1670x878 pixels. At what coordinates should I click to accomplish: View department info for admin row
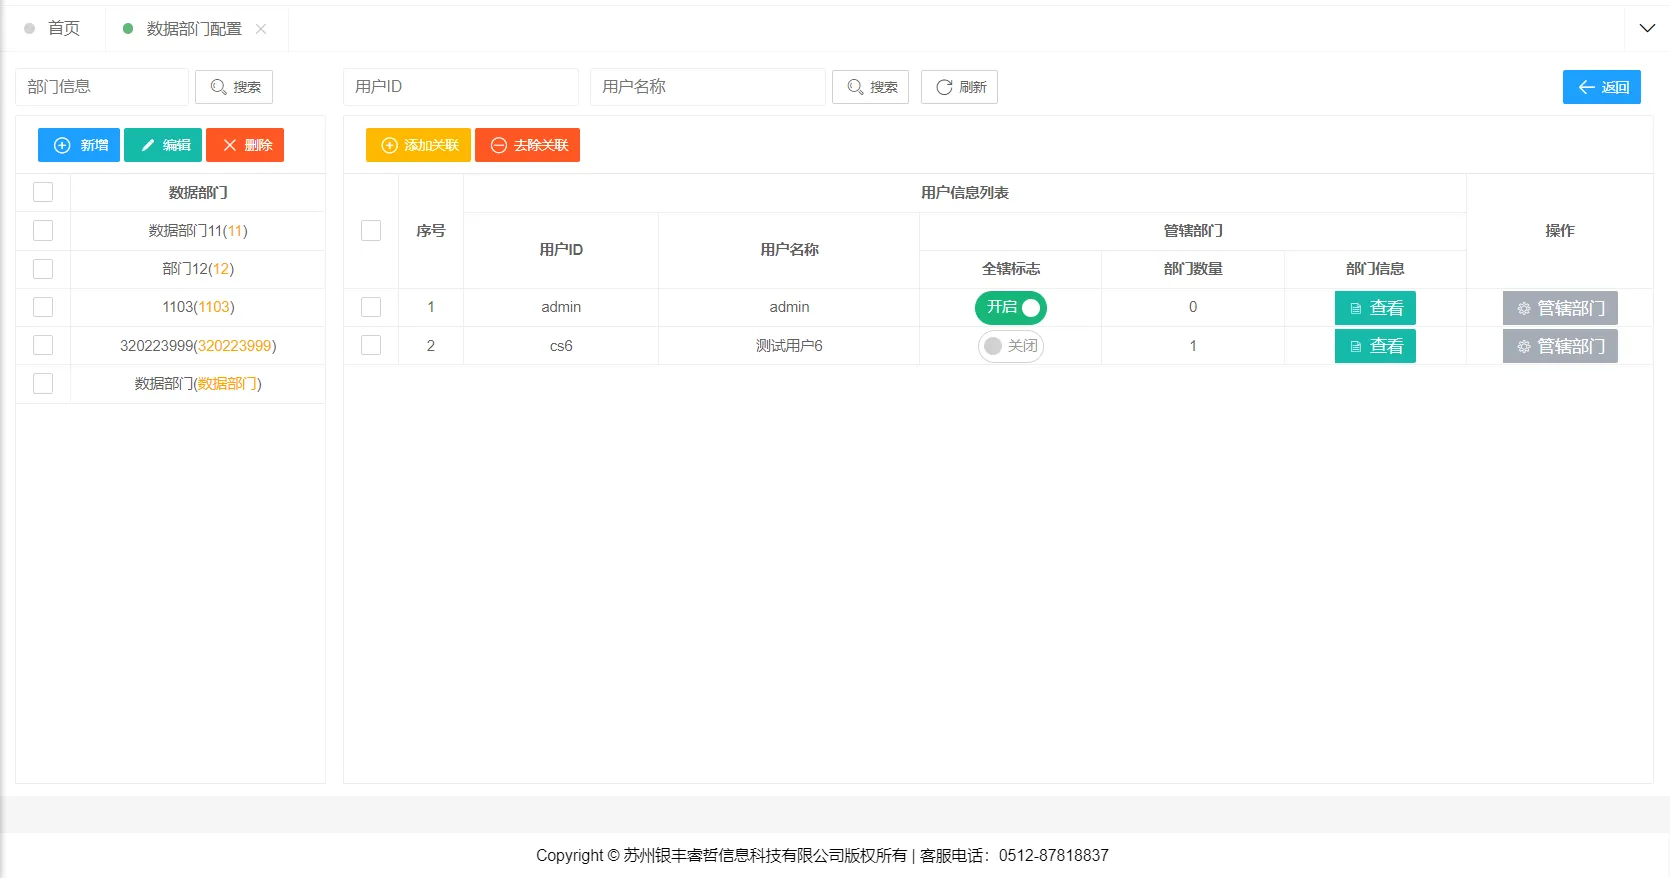tap(1375, 308)
